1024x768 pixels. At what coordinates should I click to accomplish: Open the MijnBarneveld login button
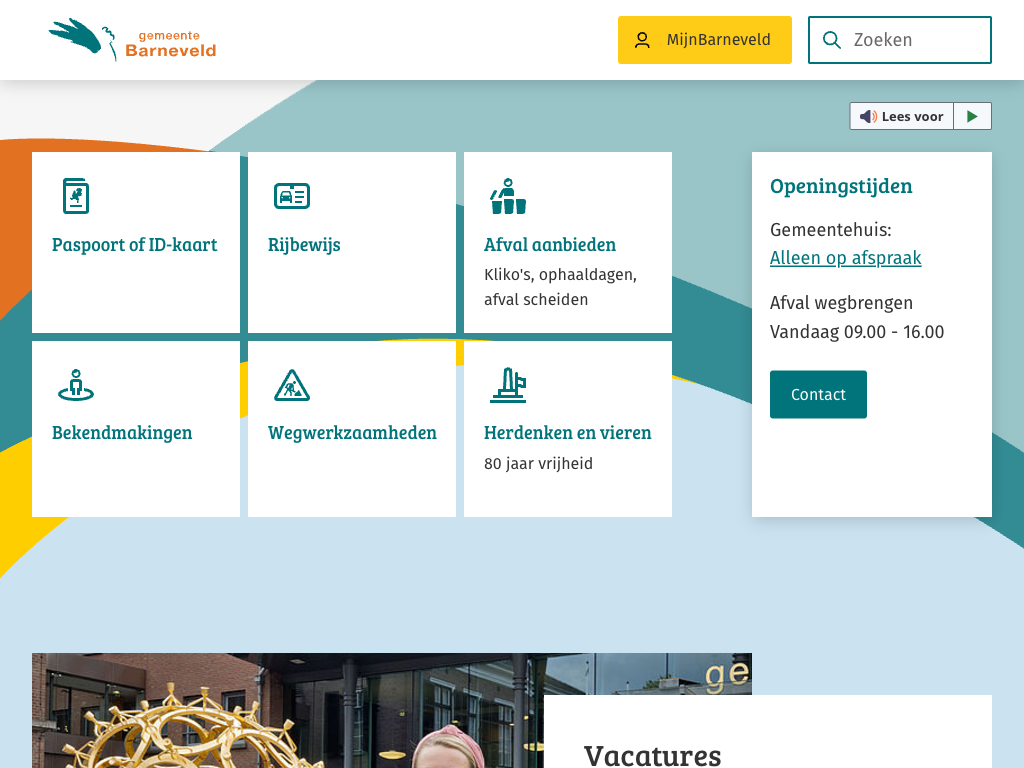[704, 40]
